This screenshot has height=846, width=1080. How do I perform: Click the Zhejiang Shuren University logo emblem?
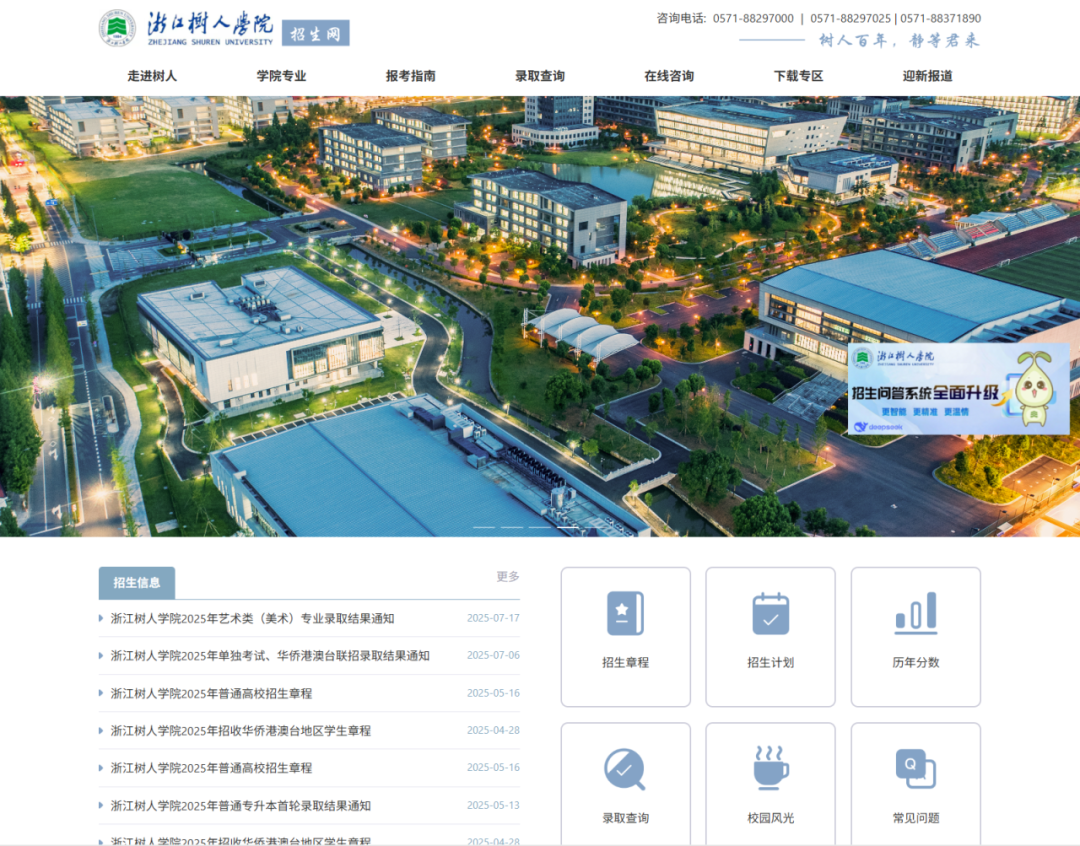(x=117, y=28)
